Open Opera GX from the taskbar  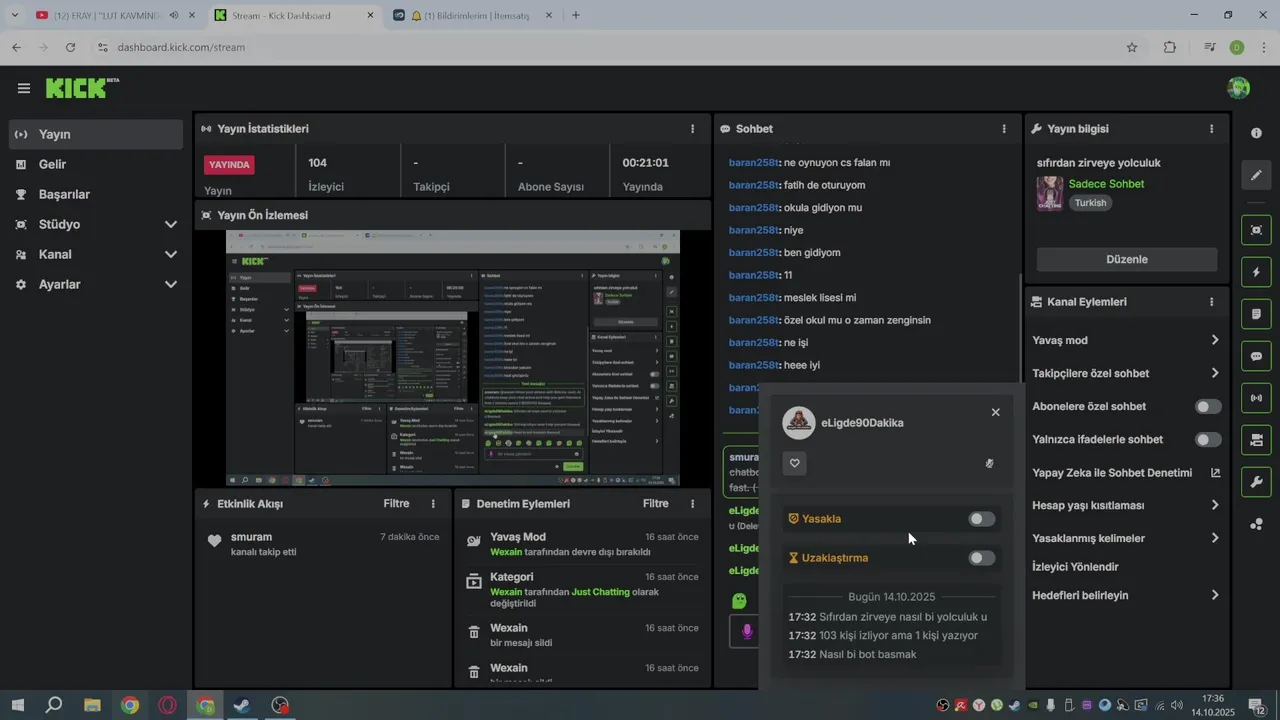[167, 705]
